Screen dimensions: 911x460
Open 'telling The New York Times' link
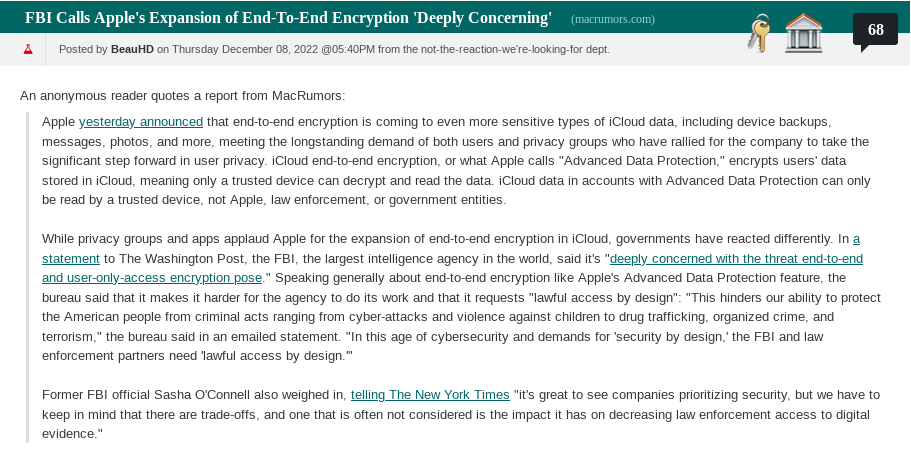(x=430, y=394)
